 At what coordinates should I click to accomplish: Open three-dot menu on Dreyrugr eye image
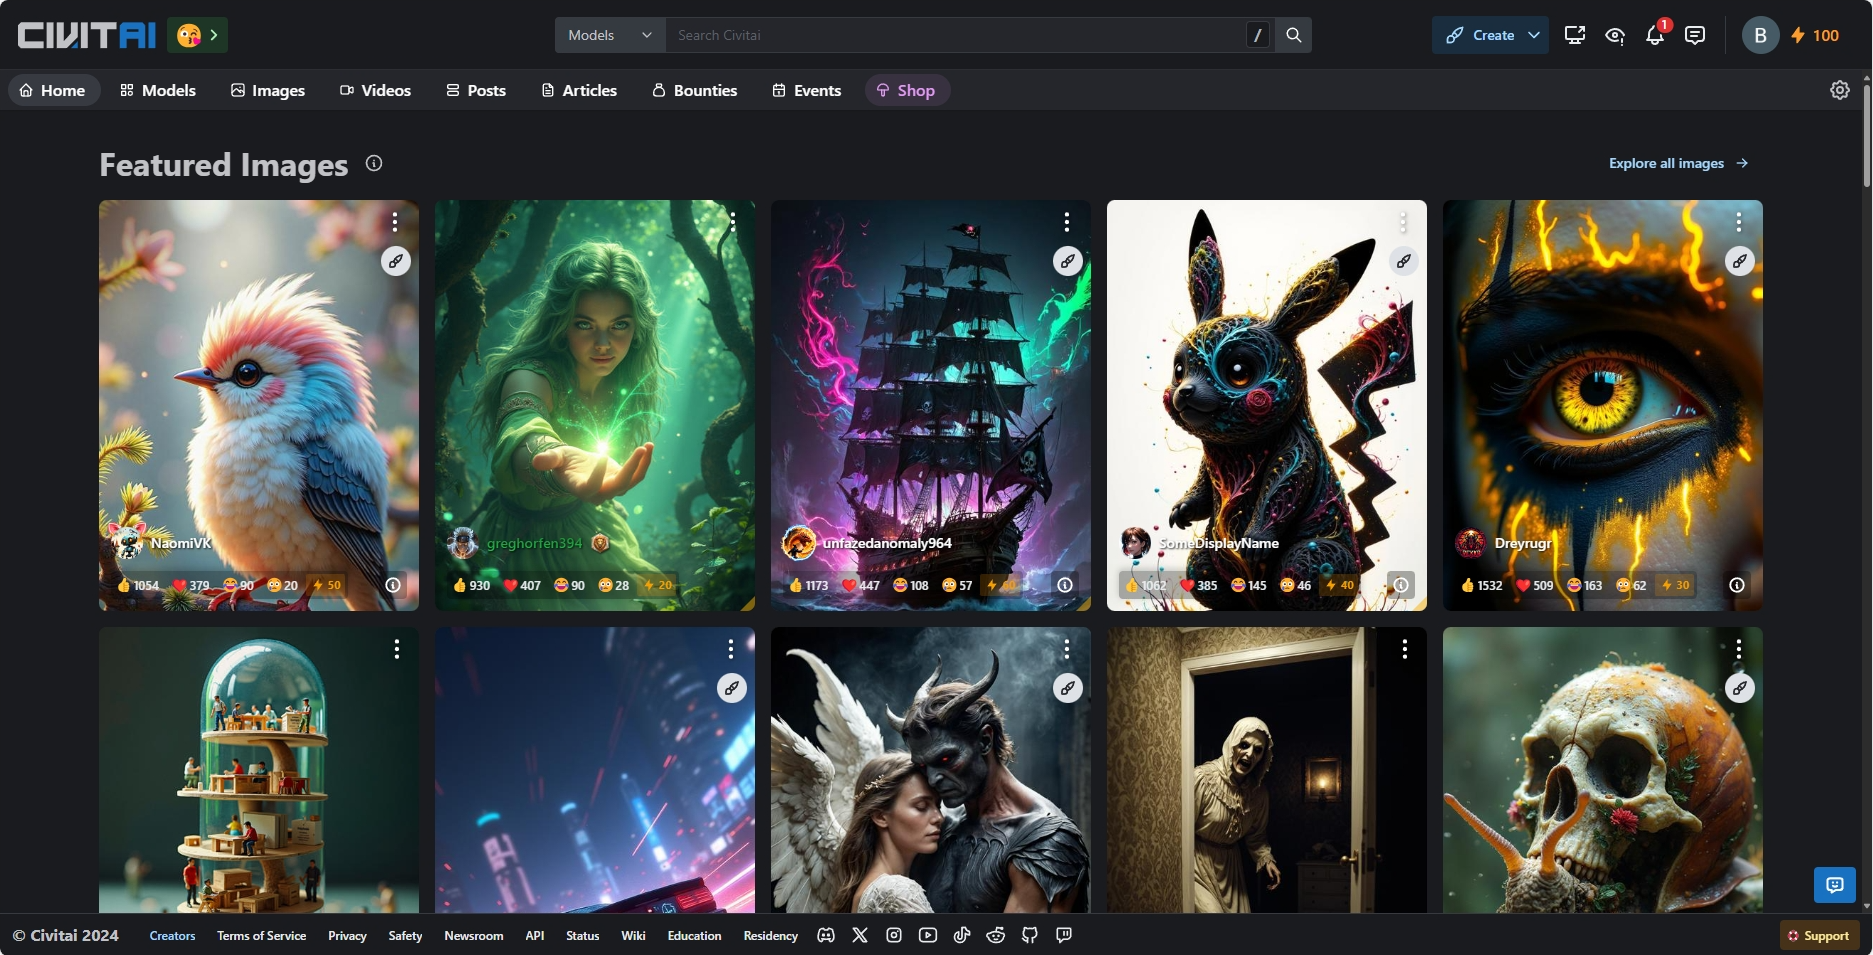(x=1739, y=221)
